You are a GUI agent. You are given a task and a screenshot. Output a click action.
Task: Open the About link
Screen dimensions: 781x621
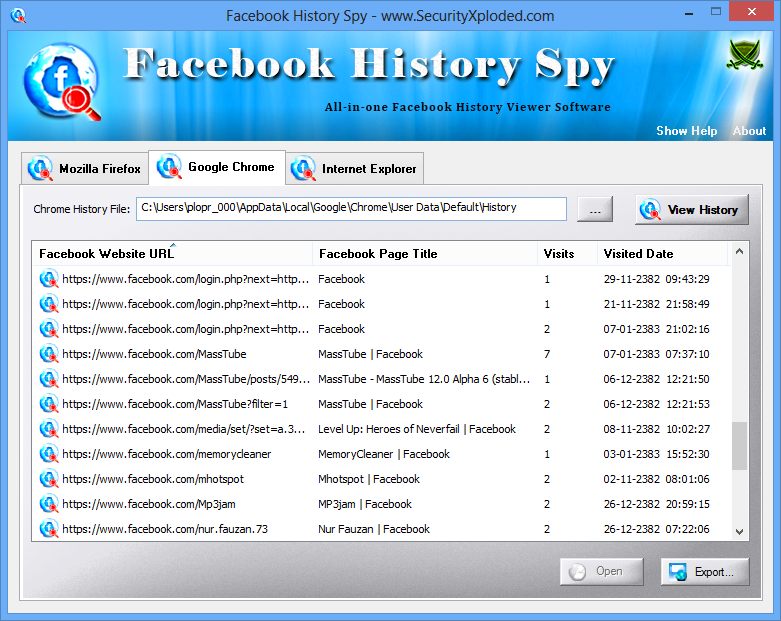coord(749,131)
